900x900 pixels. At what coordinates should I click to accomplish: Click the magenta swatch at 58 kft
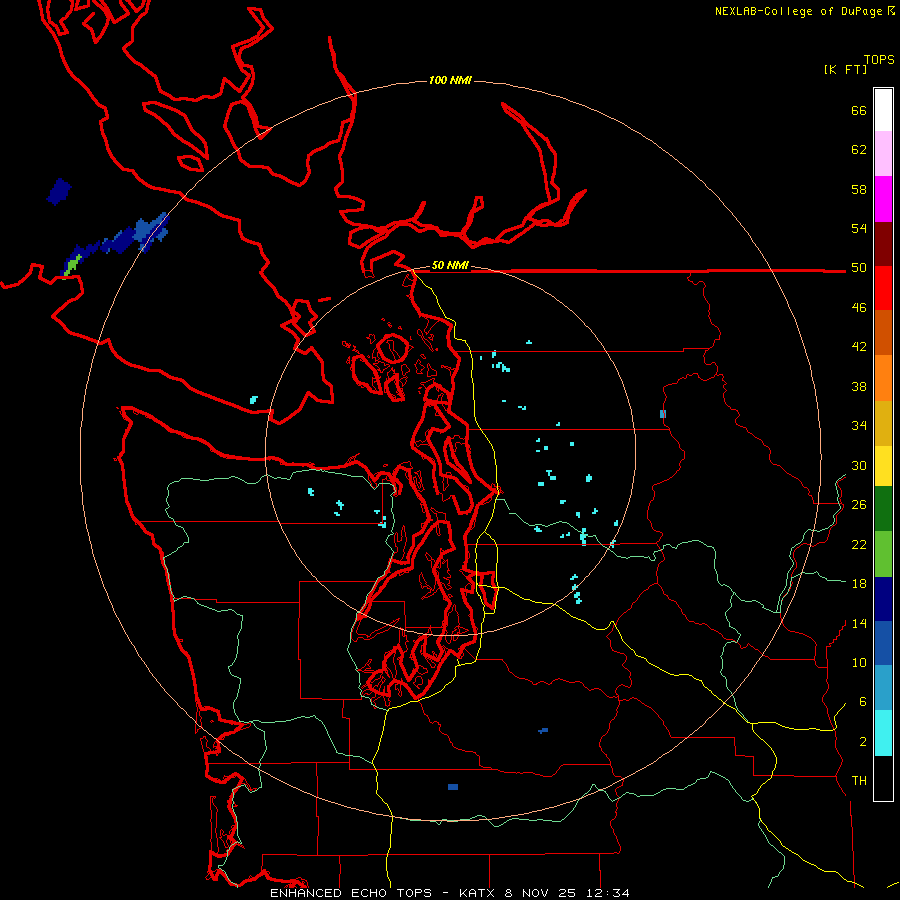[x=883, y=199]
